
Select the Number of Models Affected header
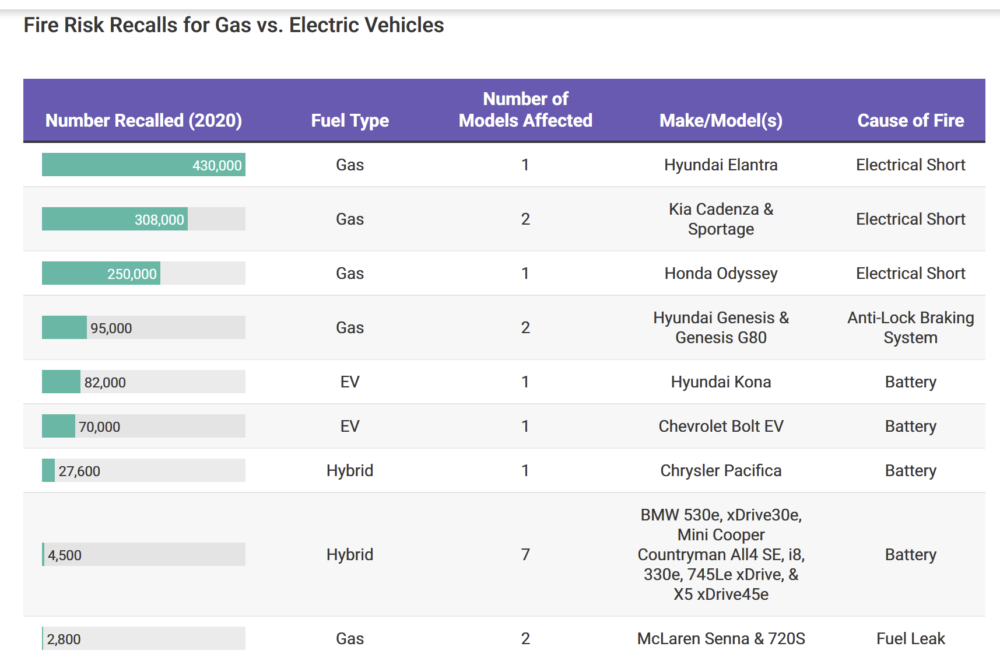(525, 110)
